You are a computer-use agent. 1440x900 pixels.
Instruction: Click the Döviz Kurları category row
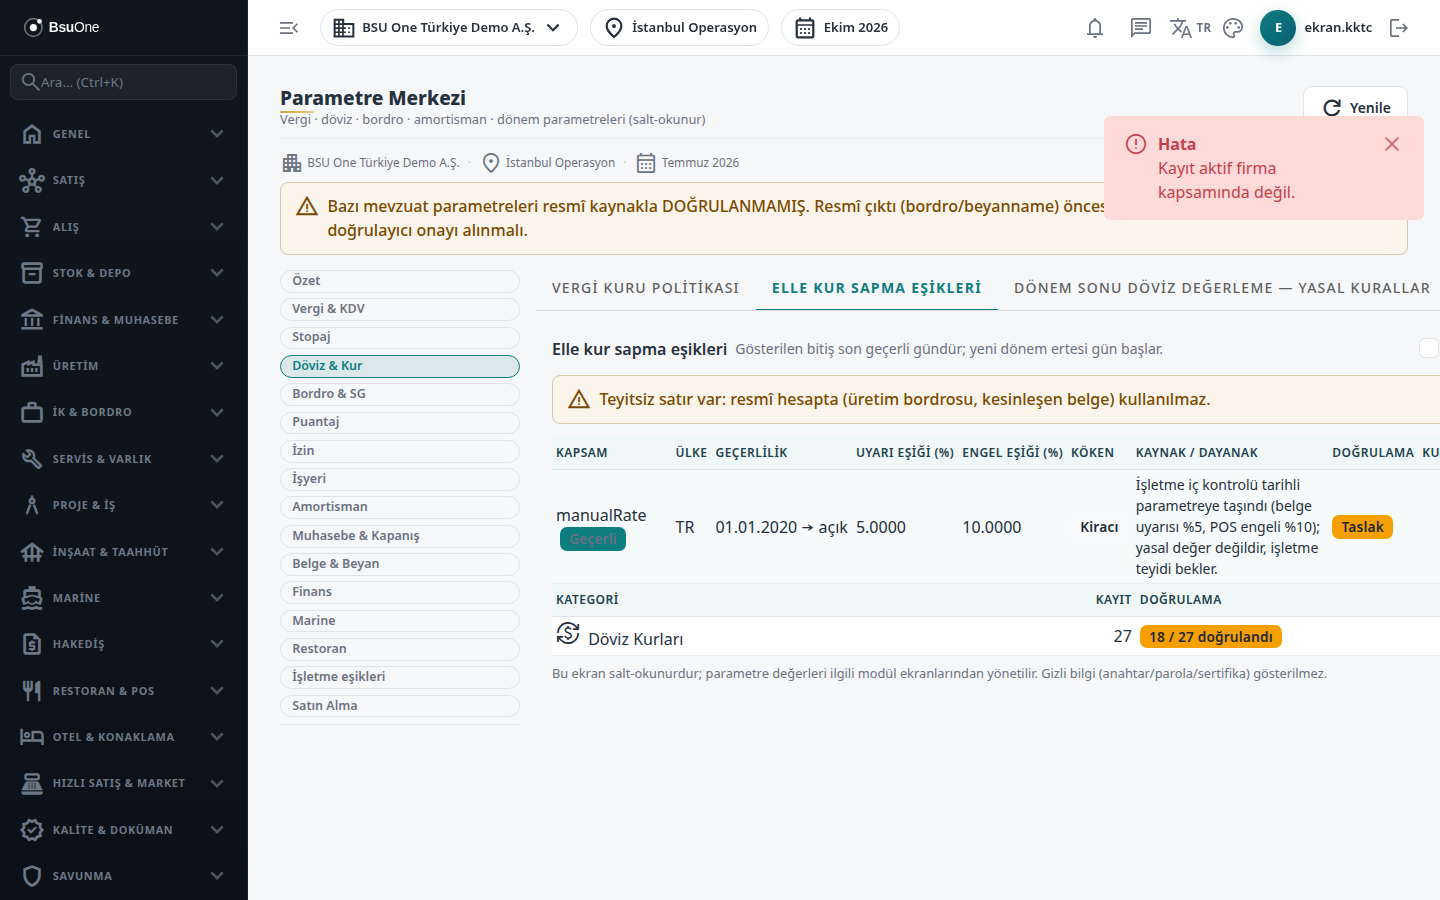pos(996,636)
